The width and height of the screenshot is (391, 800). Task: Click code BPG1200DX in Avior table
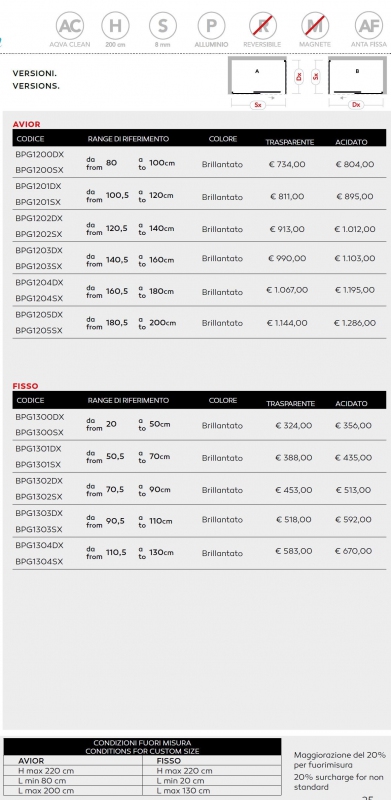(x=40, y=155)
